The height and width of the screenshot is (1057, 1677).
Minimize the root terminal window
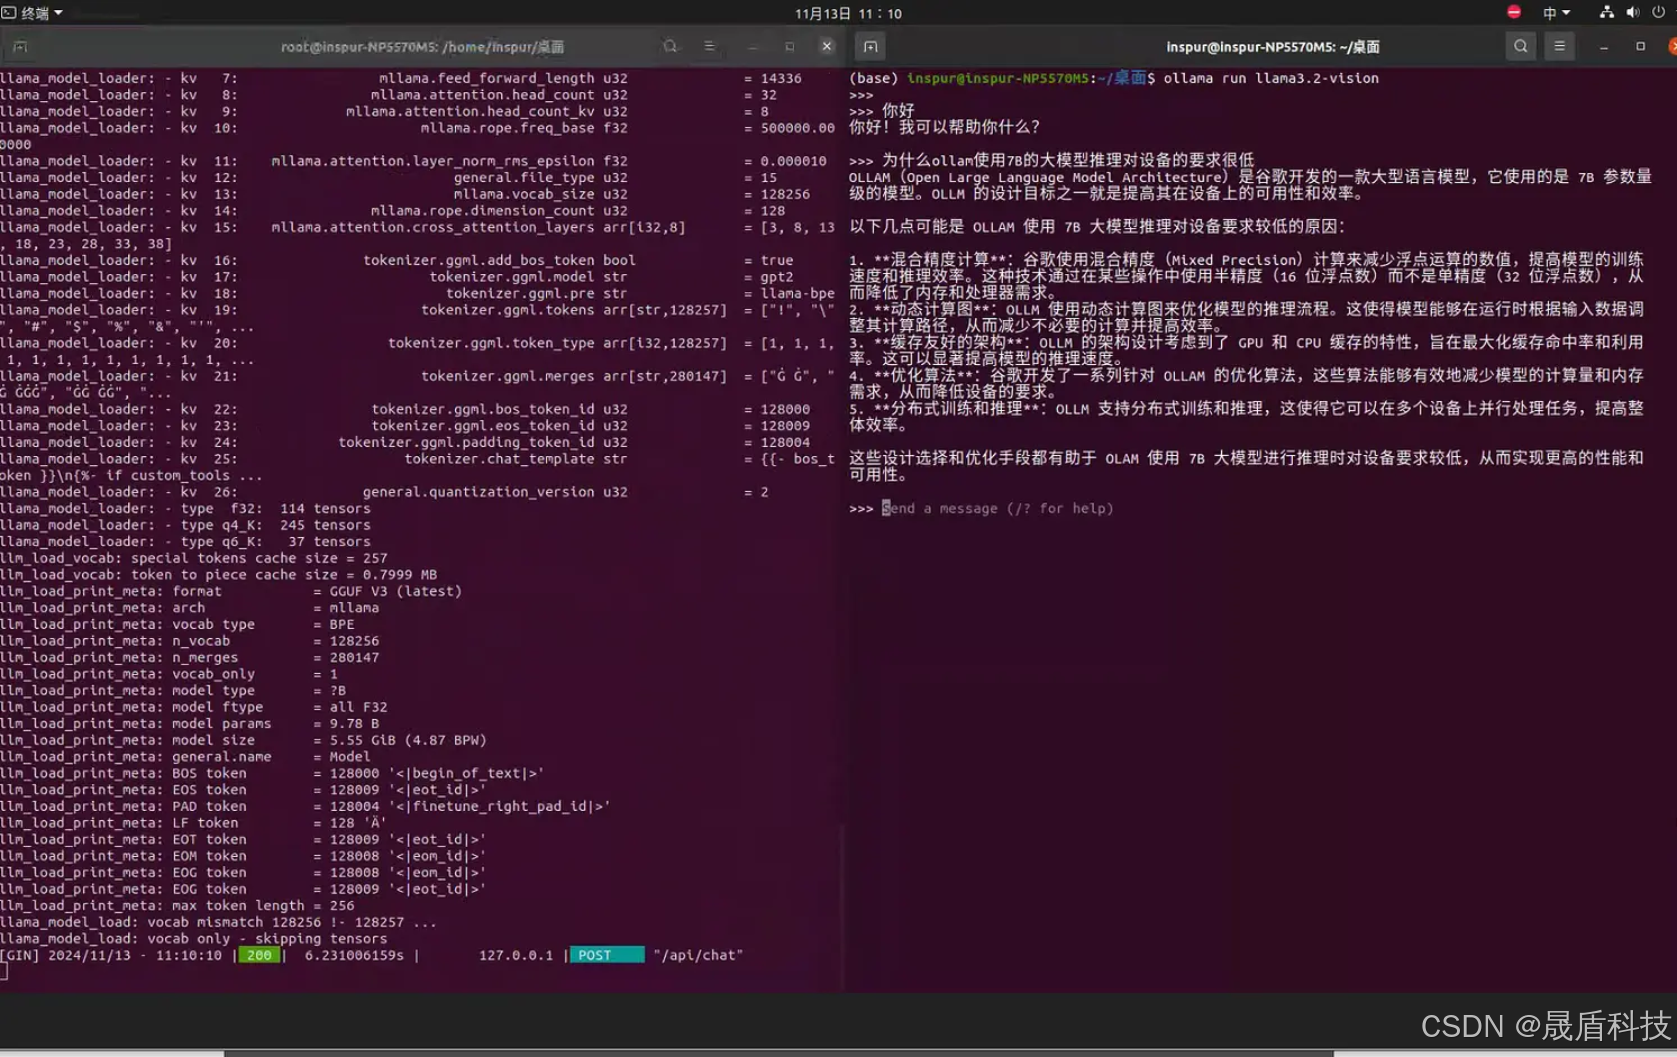tap(753, 46)
